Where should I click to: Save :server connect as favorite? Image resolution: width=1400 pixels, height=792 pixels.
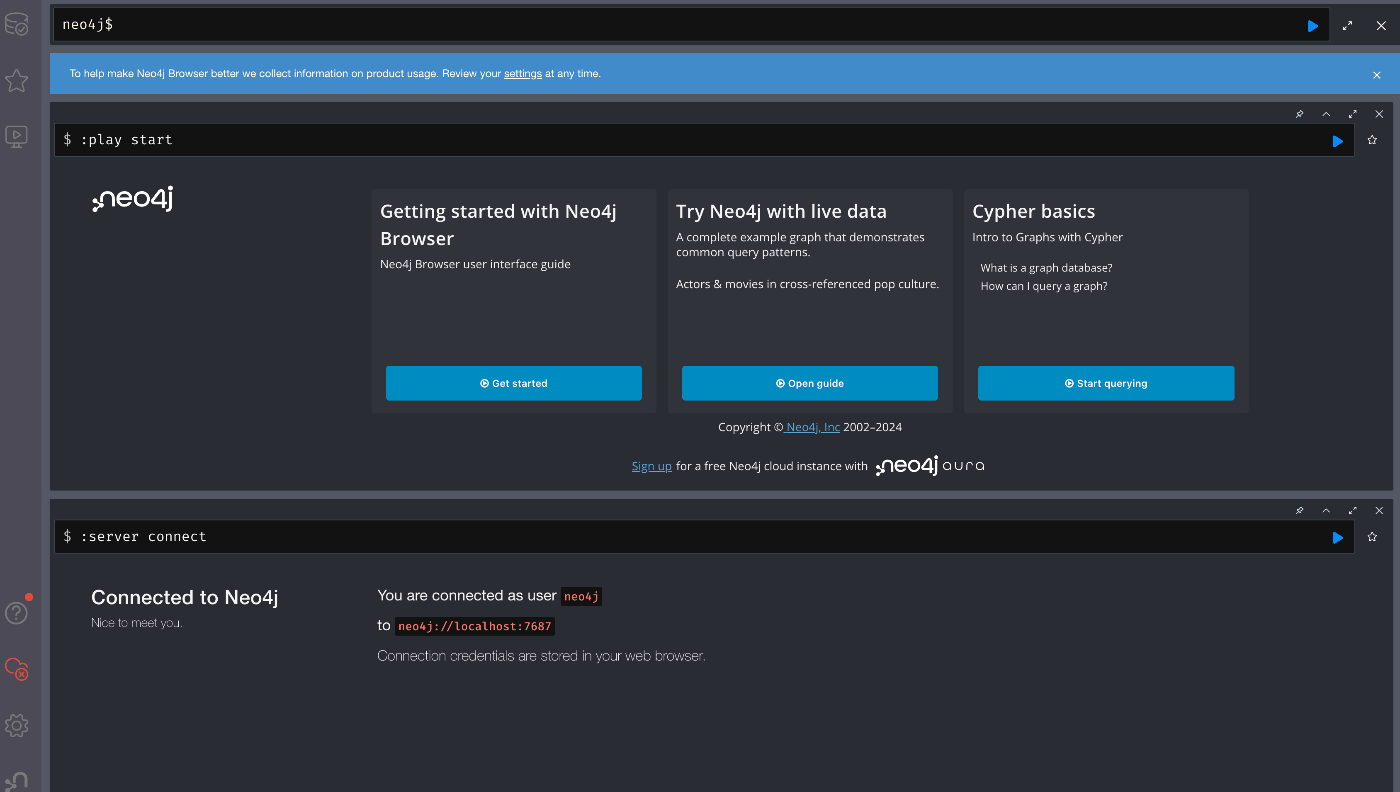click(1372, 537)
